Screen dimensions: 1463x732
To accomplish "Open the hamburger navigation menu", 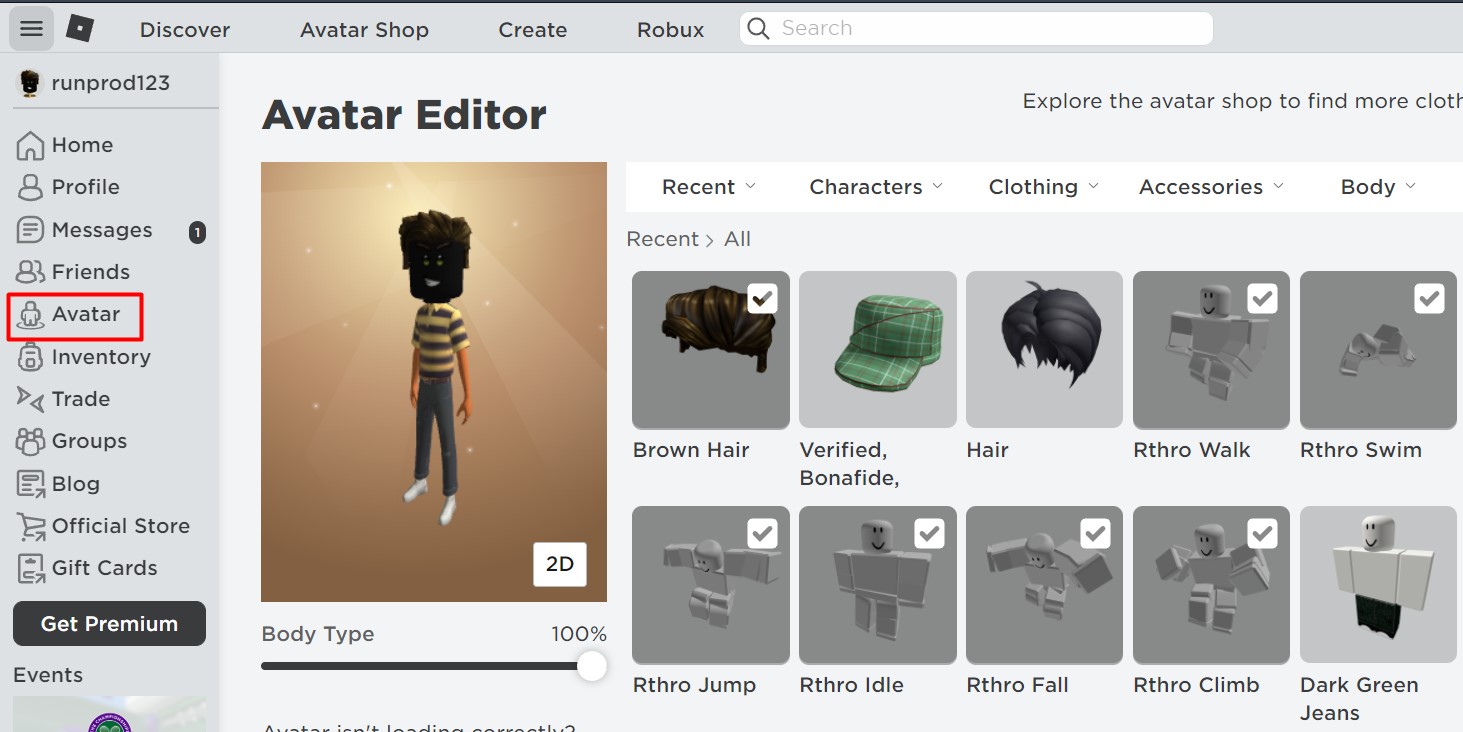I will click(31, 29).
